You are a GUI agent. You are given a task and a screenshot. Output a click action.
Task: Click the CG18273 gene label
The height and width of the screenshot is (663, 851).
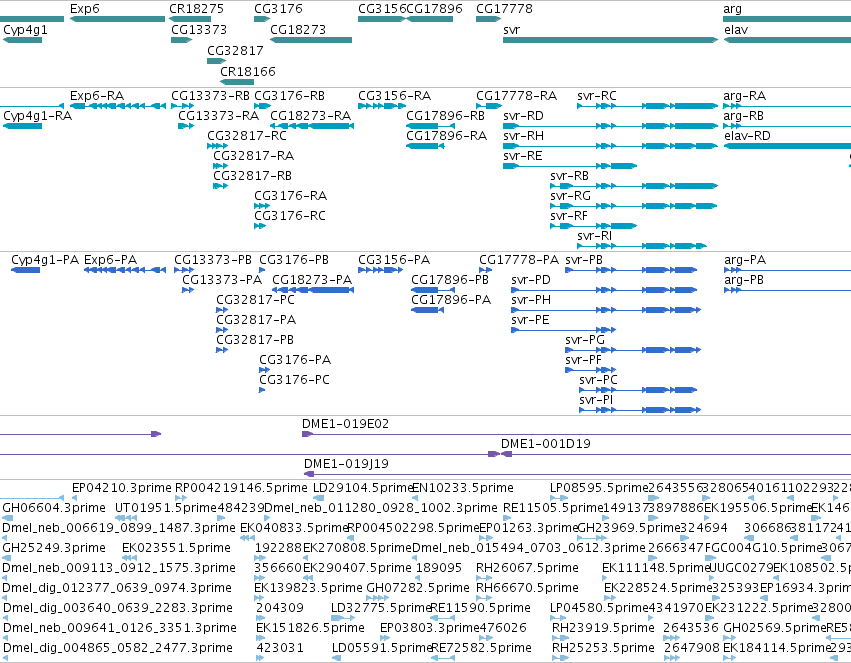pos(298,30)
